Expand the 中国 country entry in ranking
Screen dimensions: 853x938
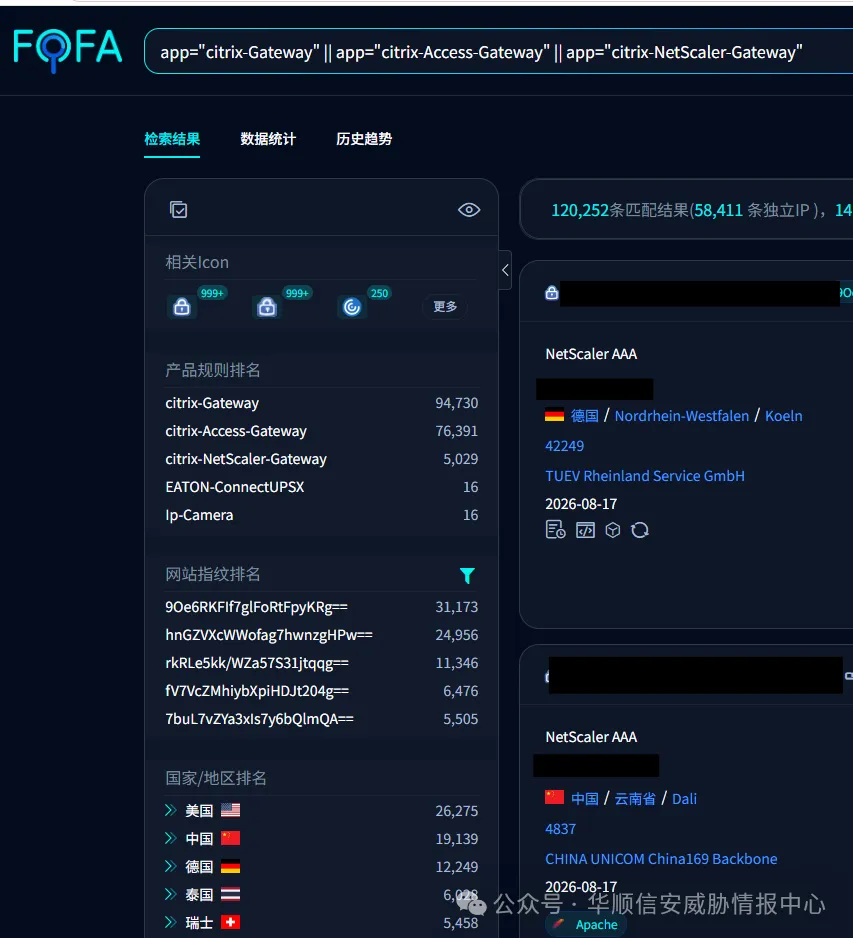(171, 839)
